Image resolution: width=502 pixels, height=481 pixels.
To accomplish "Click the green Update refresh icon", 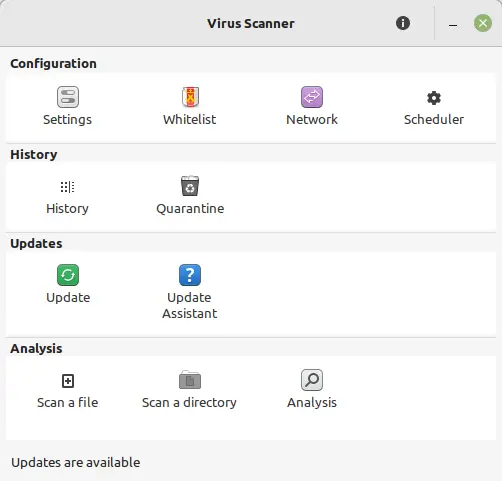I will 68,275.
